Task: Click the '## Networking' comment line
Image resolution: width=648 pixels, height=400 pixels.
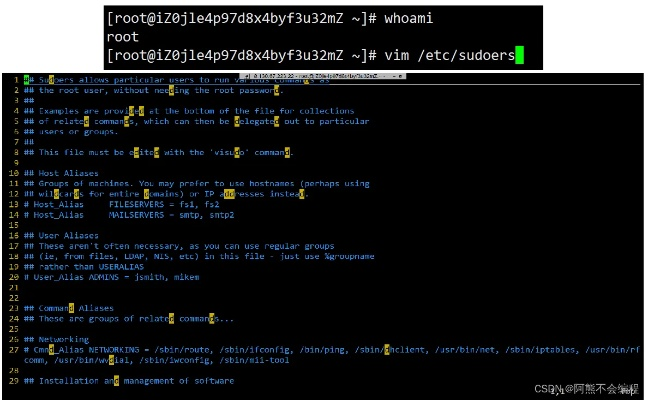Action: pos(57,339)
